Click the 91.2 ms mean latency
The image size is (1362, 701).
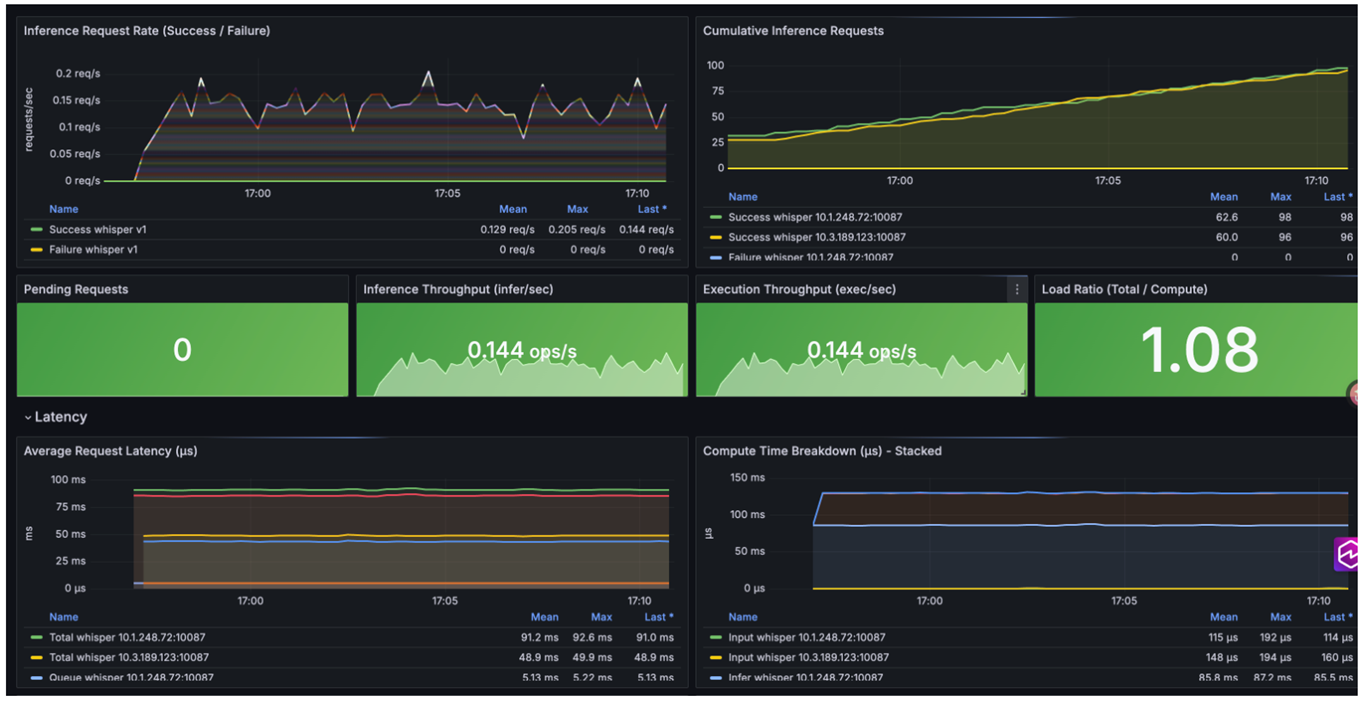click(540, 637)
